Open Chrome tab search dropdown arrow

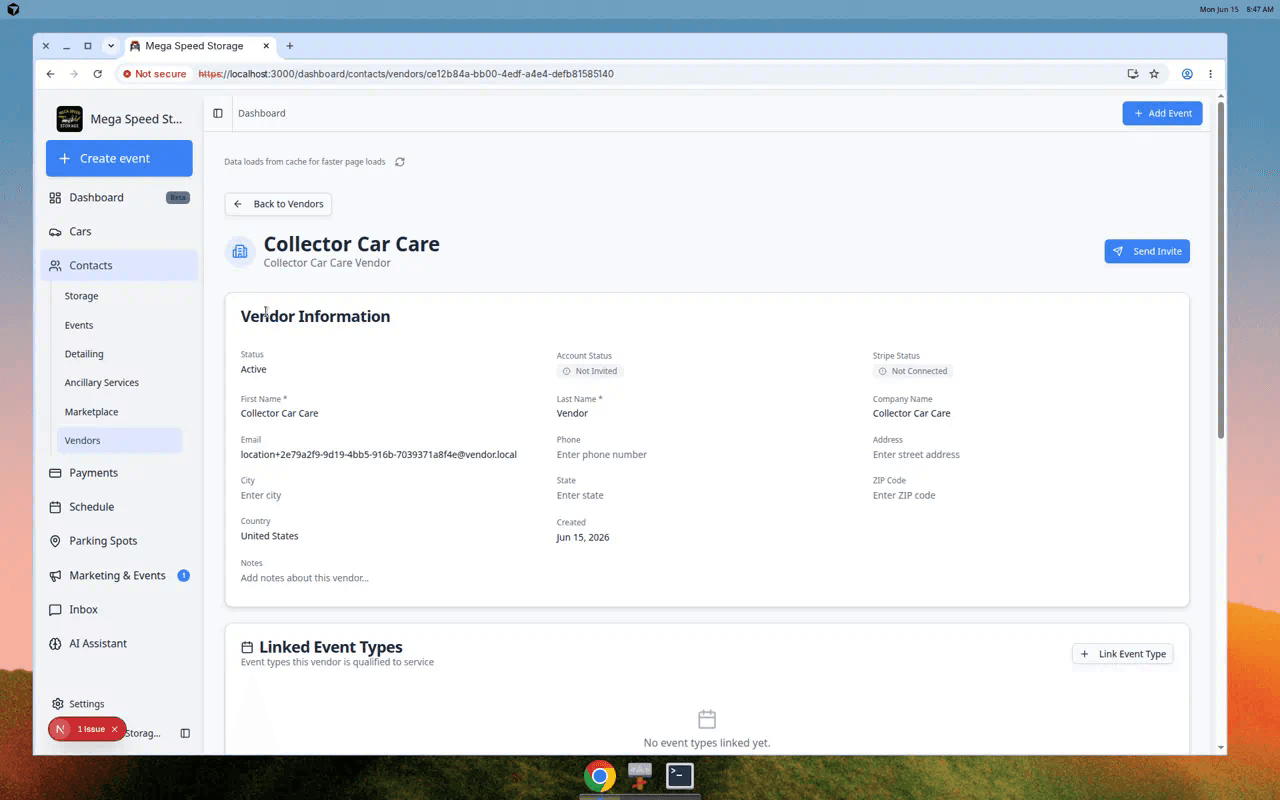click(x=110, y=46)
